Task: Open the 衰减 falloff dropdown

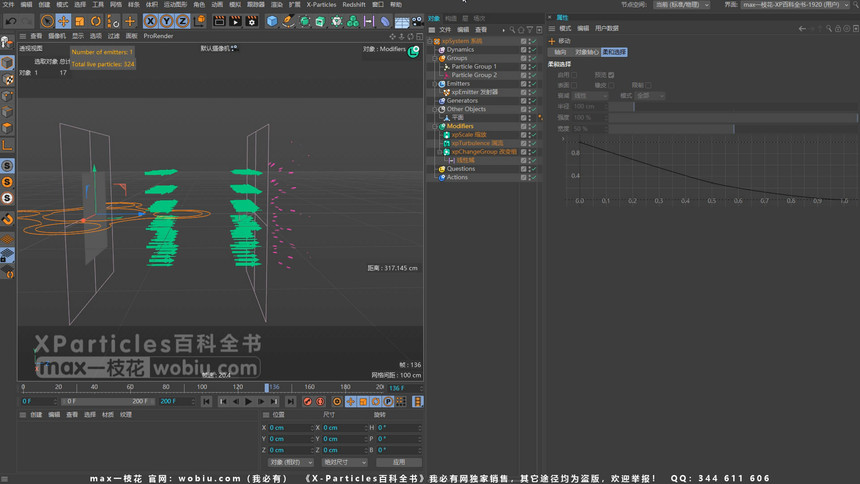Action: [591, 96]
